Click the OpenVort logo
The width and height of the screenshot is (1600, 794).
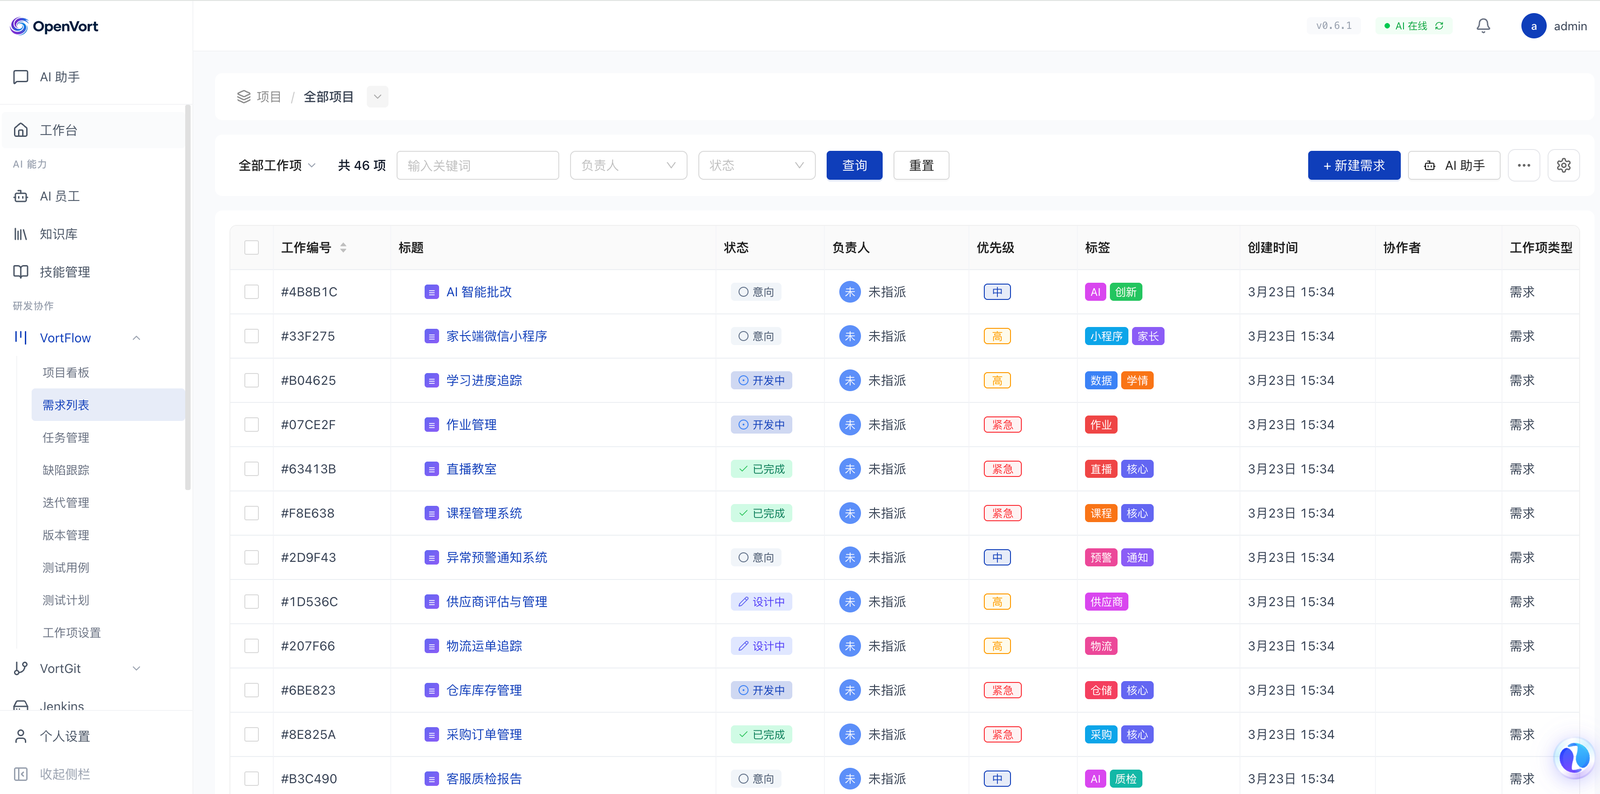click(x=55, y=26)
